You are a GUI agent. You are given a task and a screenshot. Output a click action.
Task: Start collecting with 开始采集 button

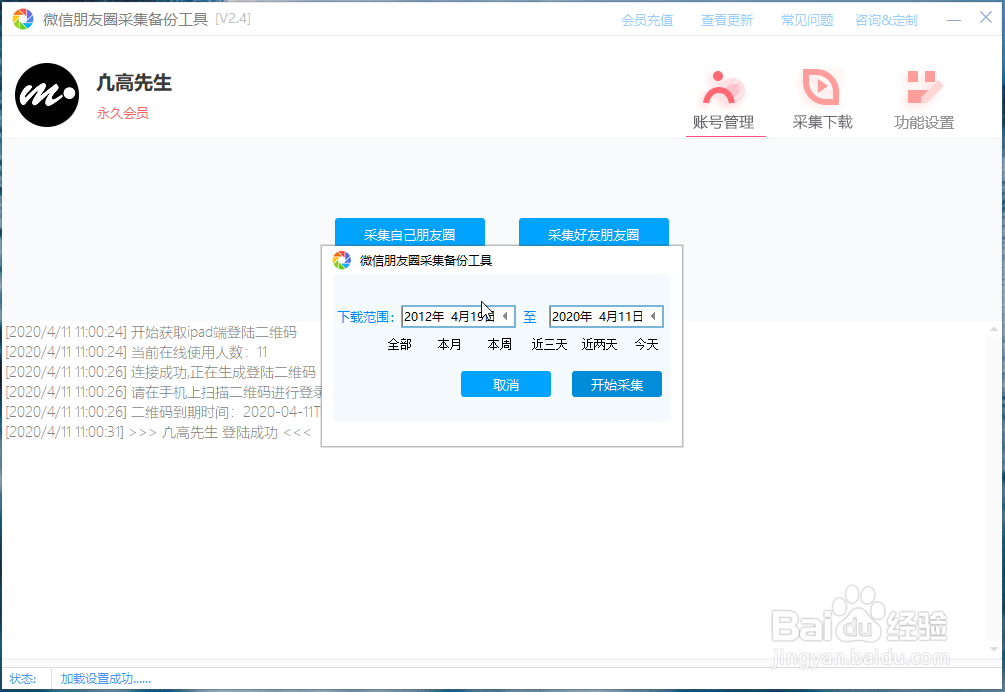click(617, 384)
